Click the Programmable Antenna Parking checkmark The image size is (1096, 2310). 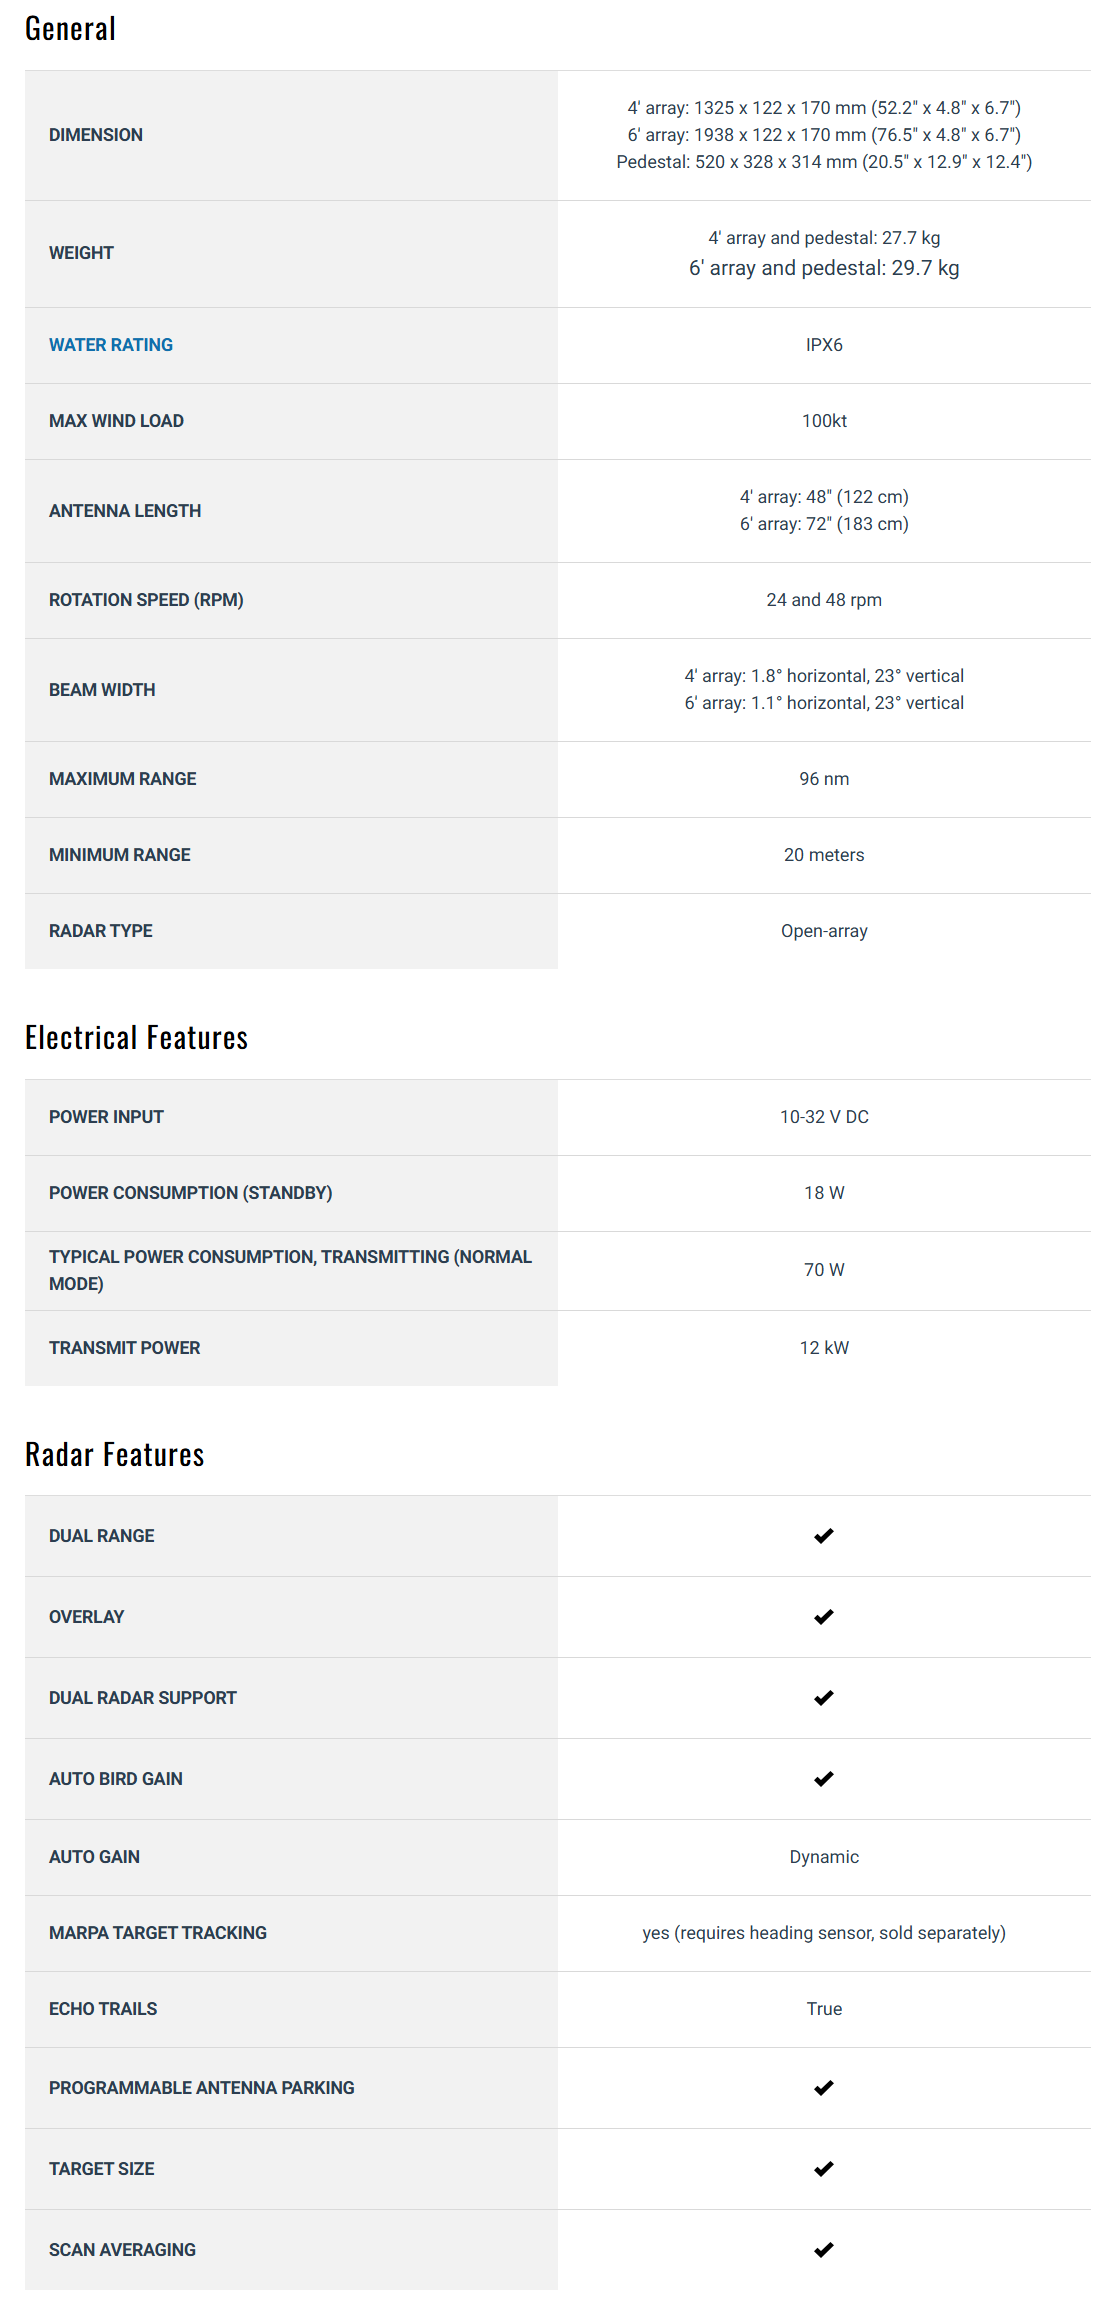pyautogui.click(x=823, y=2088)
